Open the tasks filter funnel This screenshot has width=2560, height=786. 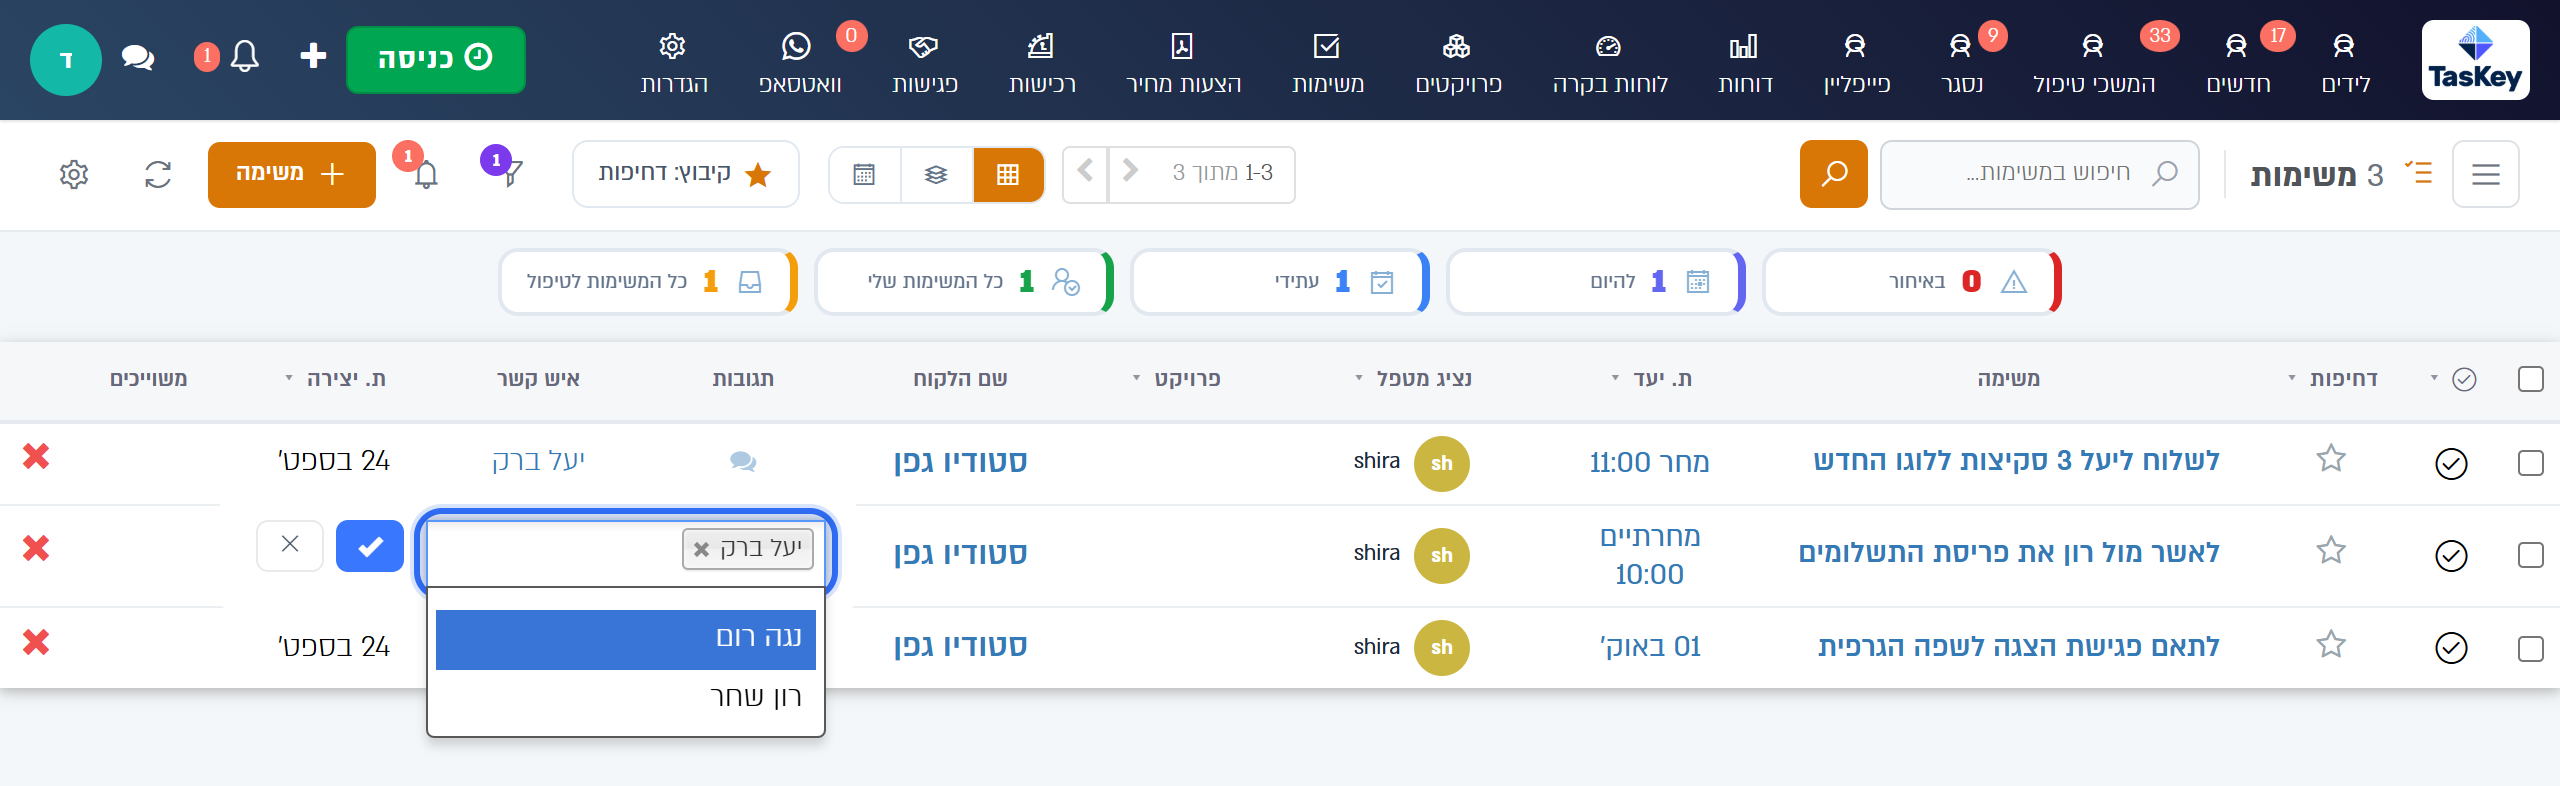(x=511, y=175)
